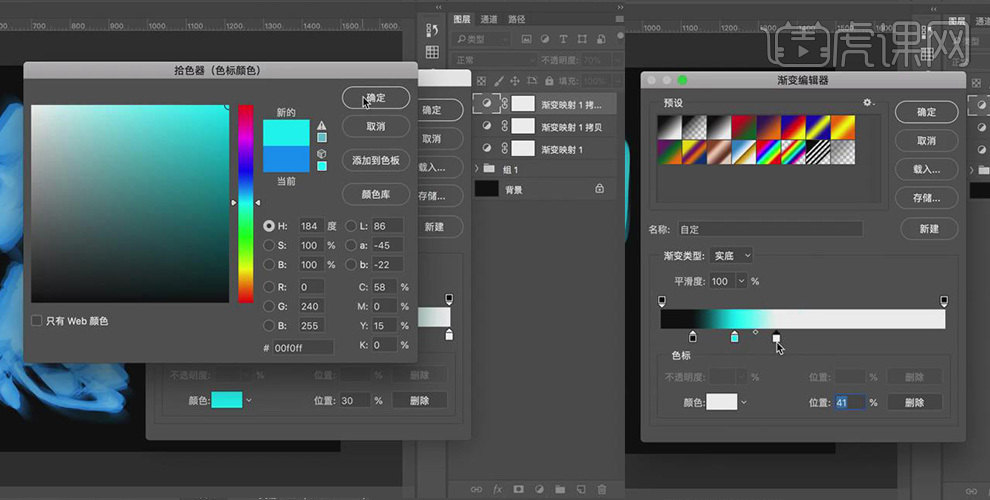The height and width of the screenshot is (500, 990).
Task: Click the not web-safe cube icon
Action: pyautogui.click(x=322, y=153)
